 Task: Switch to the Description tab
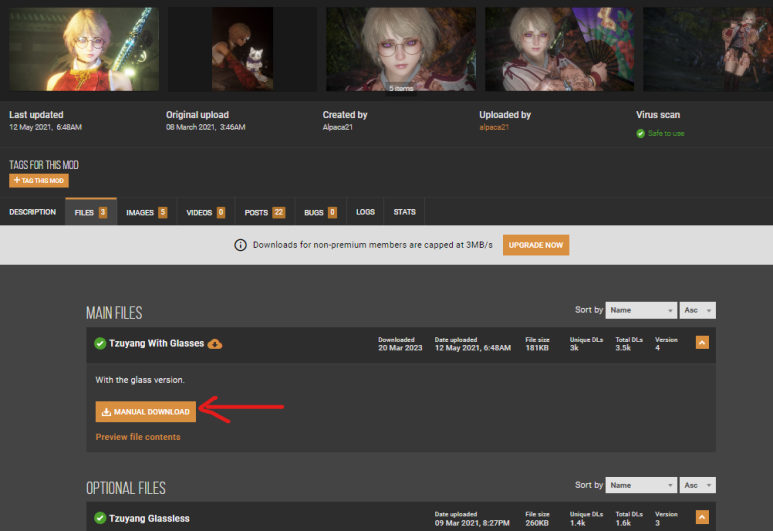pyautogui.click(x=33, y=212)
